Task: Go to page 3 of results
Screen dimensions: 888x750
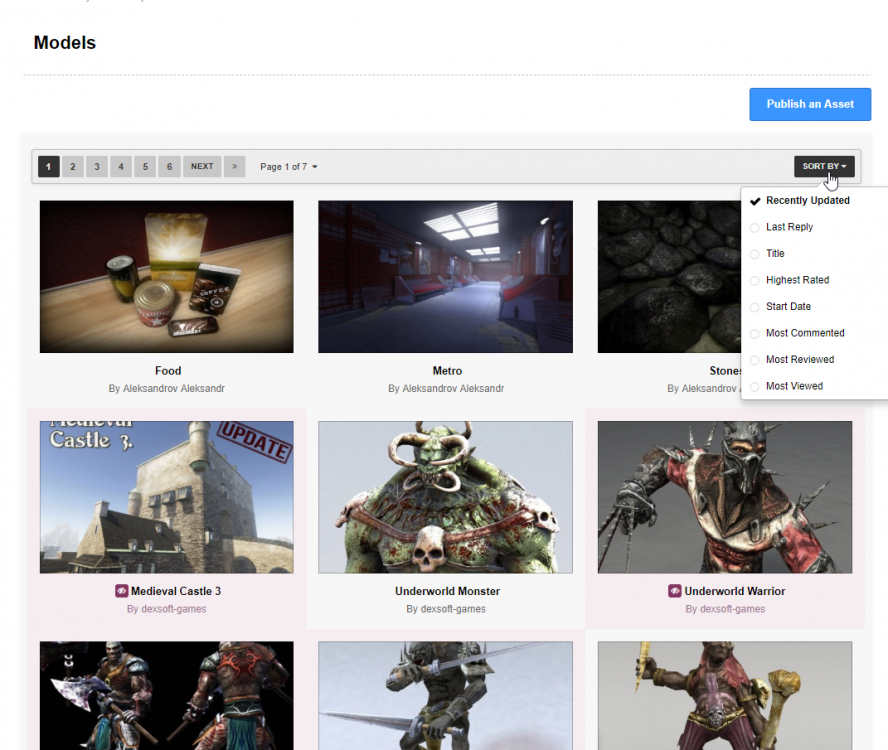Action: [x=97, y=166]
